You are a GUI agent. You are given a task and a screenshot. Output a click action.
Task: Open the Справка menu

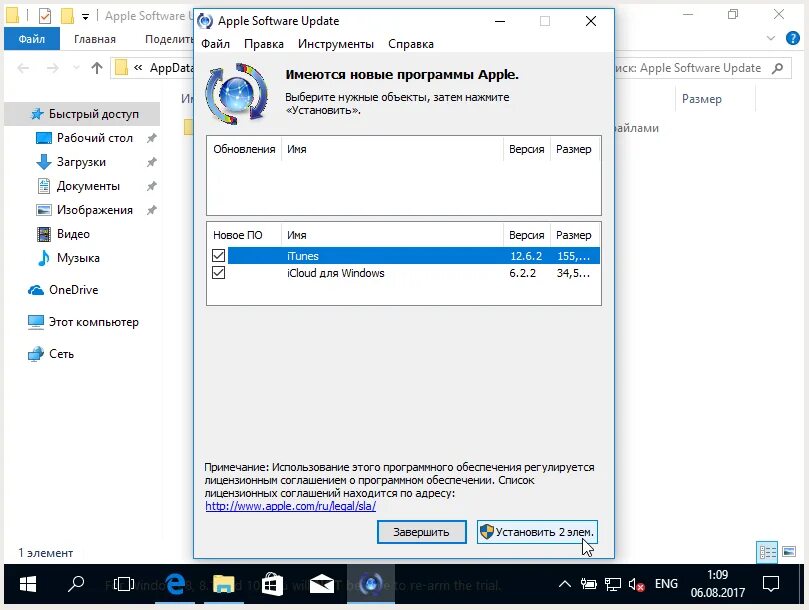pos(411,44)
